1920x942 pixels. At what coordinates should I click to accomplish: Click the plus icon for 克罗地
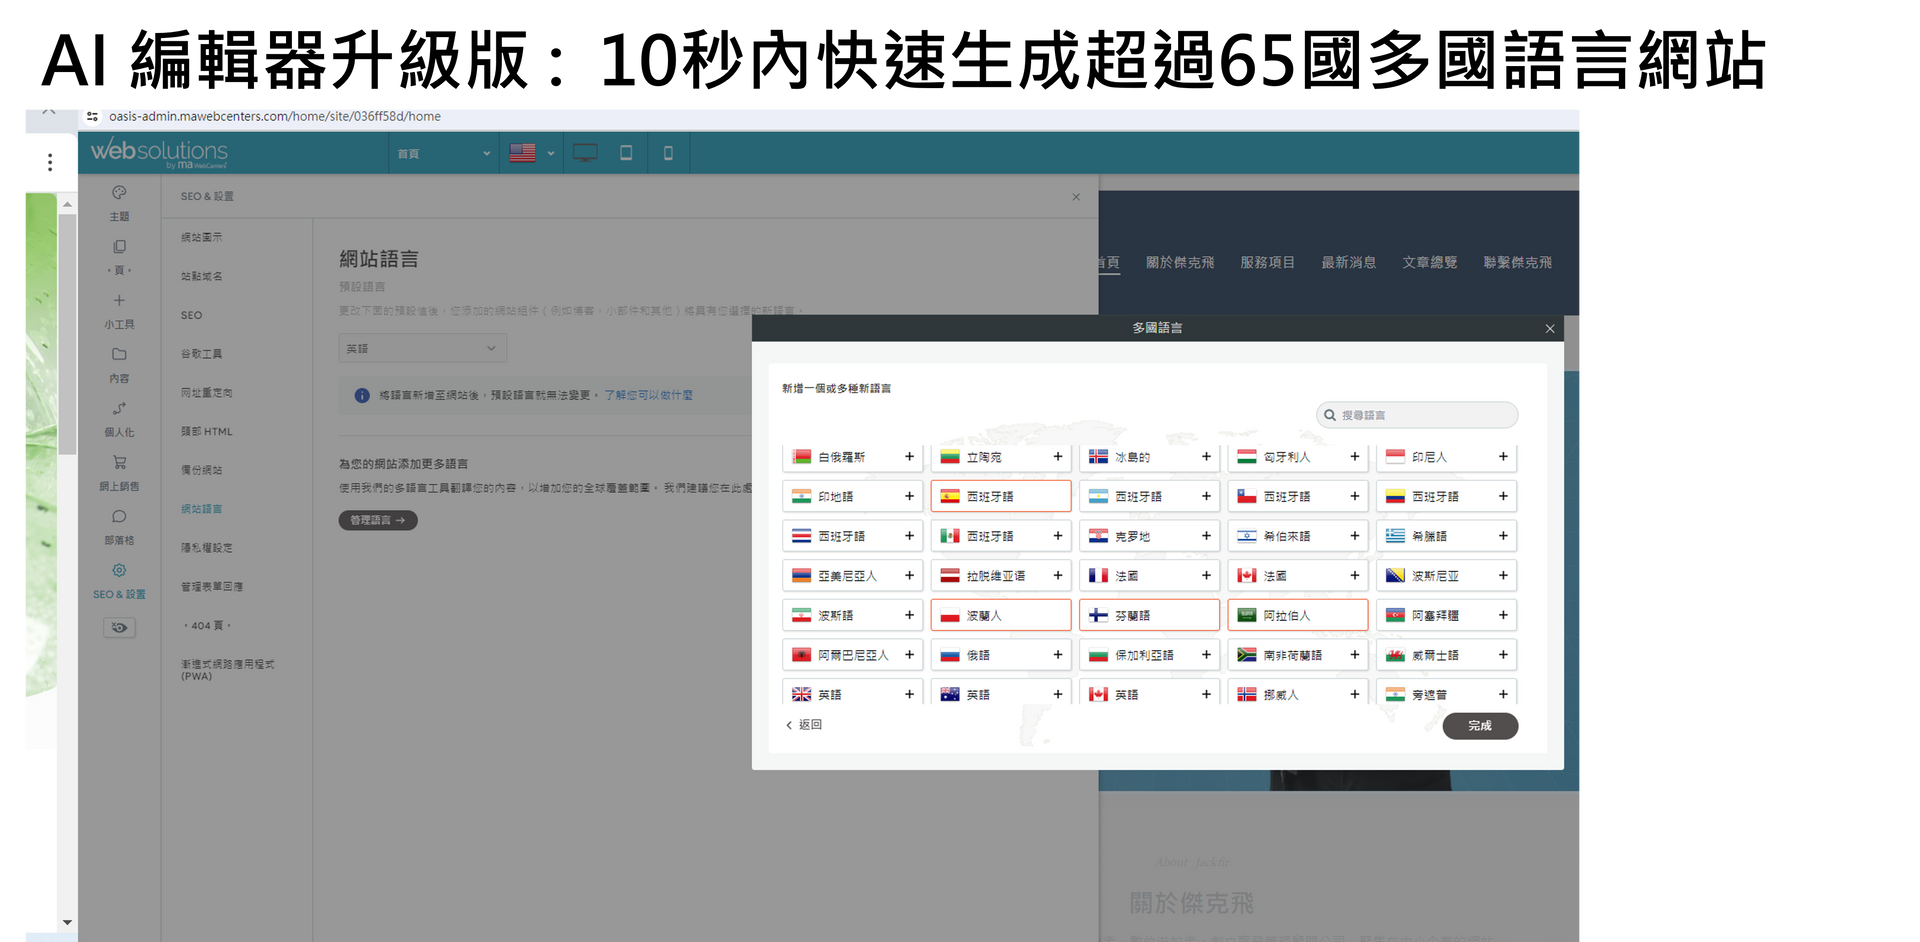tap(1206, 536)
